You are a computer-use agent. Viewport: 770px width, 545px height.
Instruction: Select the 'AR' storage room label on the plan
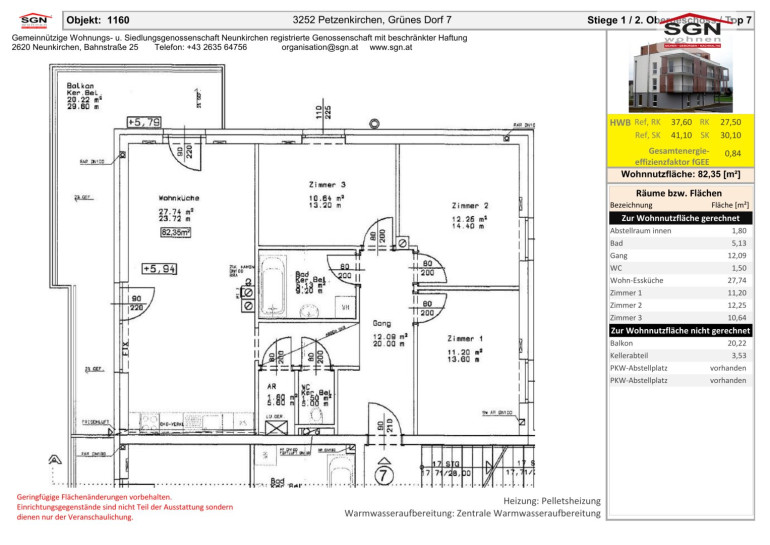[x=271, y=386]
